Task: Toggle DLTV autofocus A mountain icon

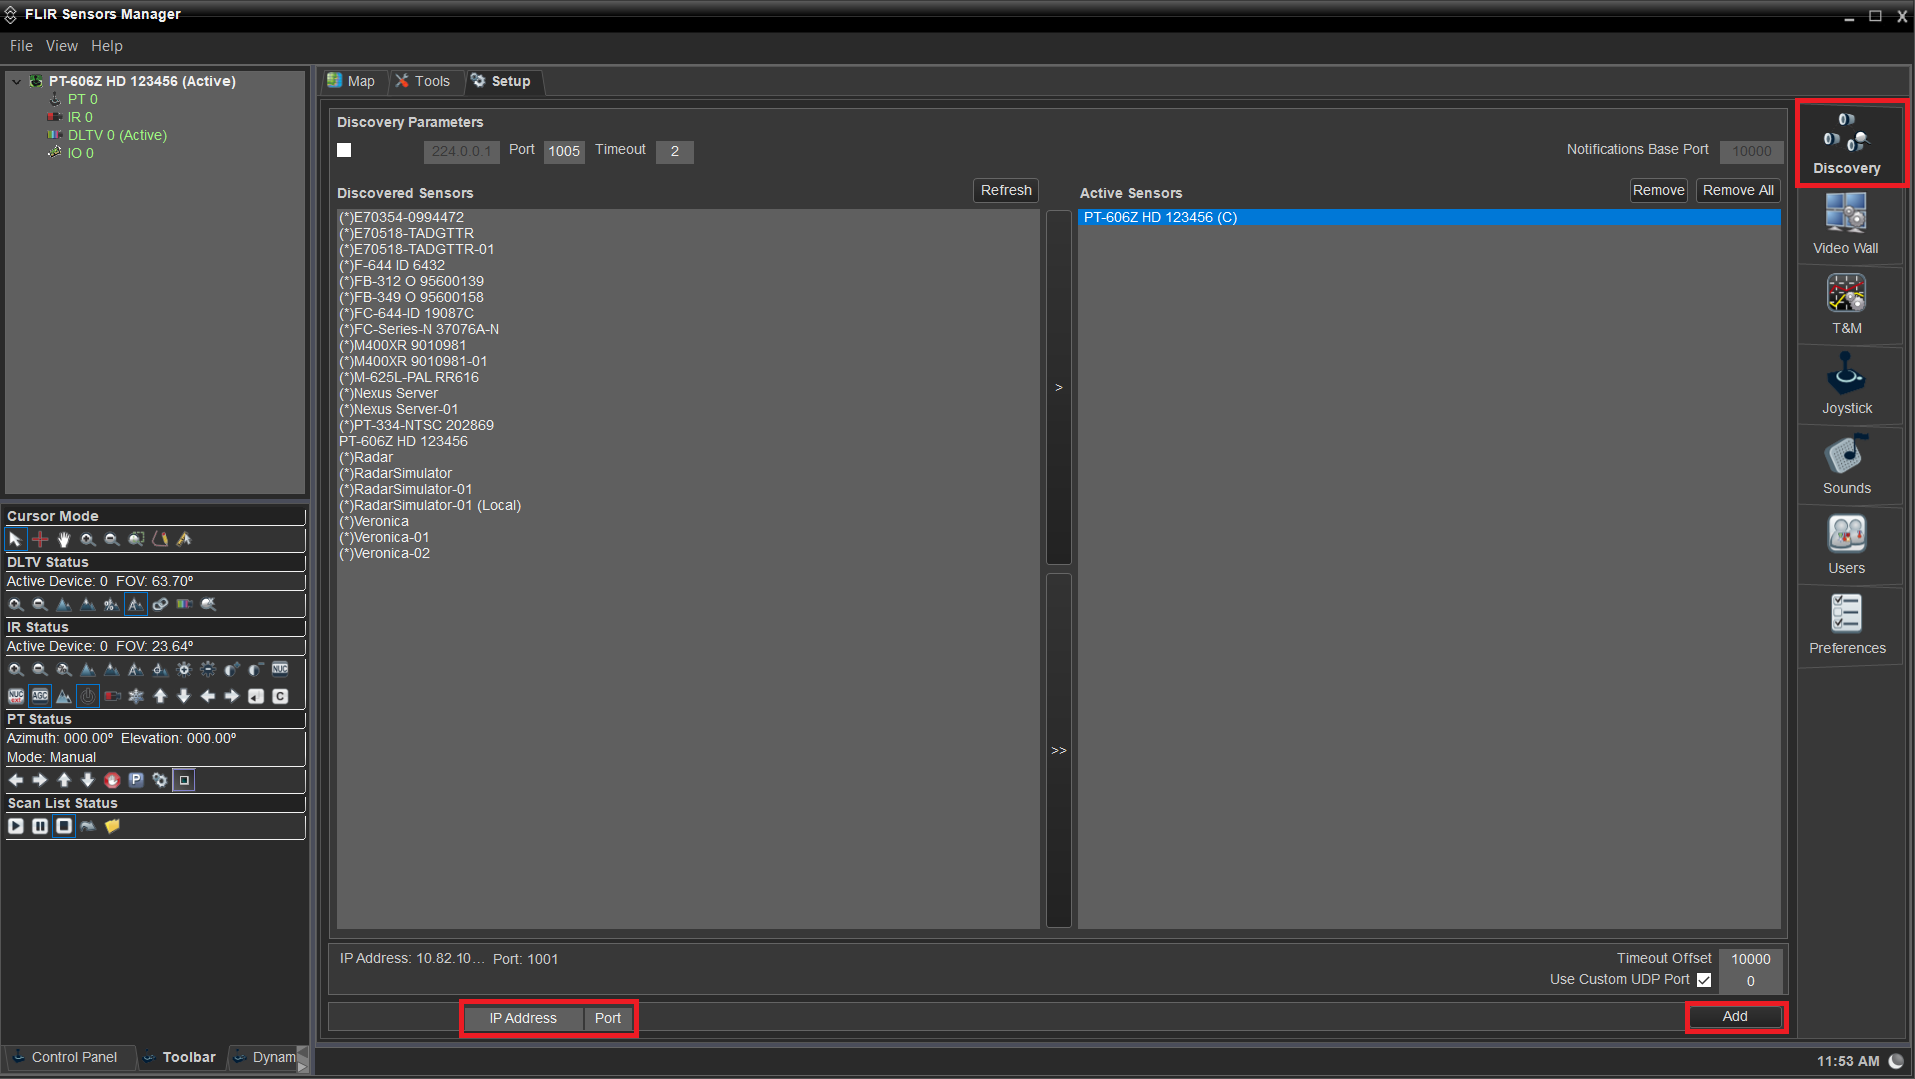Action: point(136,604)
